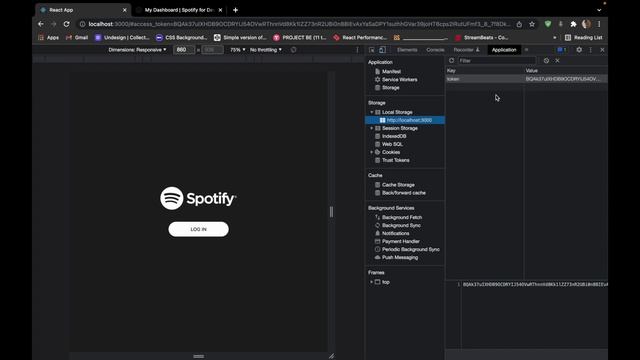This screenshot has height=360, width=640.
Task: Expand the Session Storage node
Action: [372, 128]
